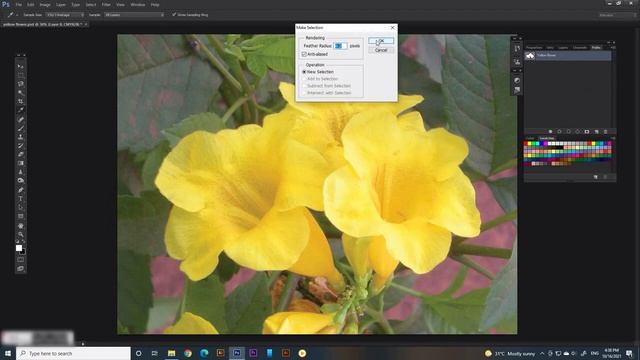Click Fill path icon in Paths panel
This screenshot has height=360, width=640.
[x=550, y=131]
